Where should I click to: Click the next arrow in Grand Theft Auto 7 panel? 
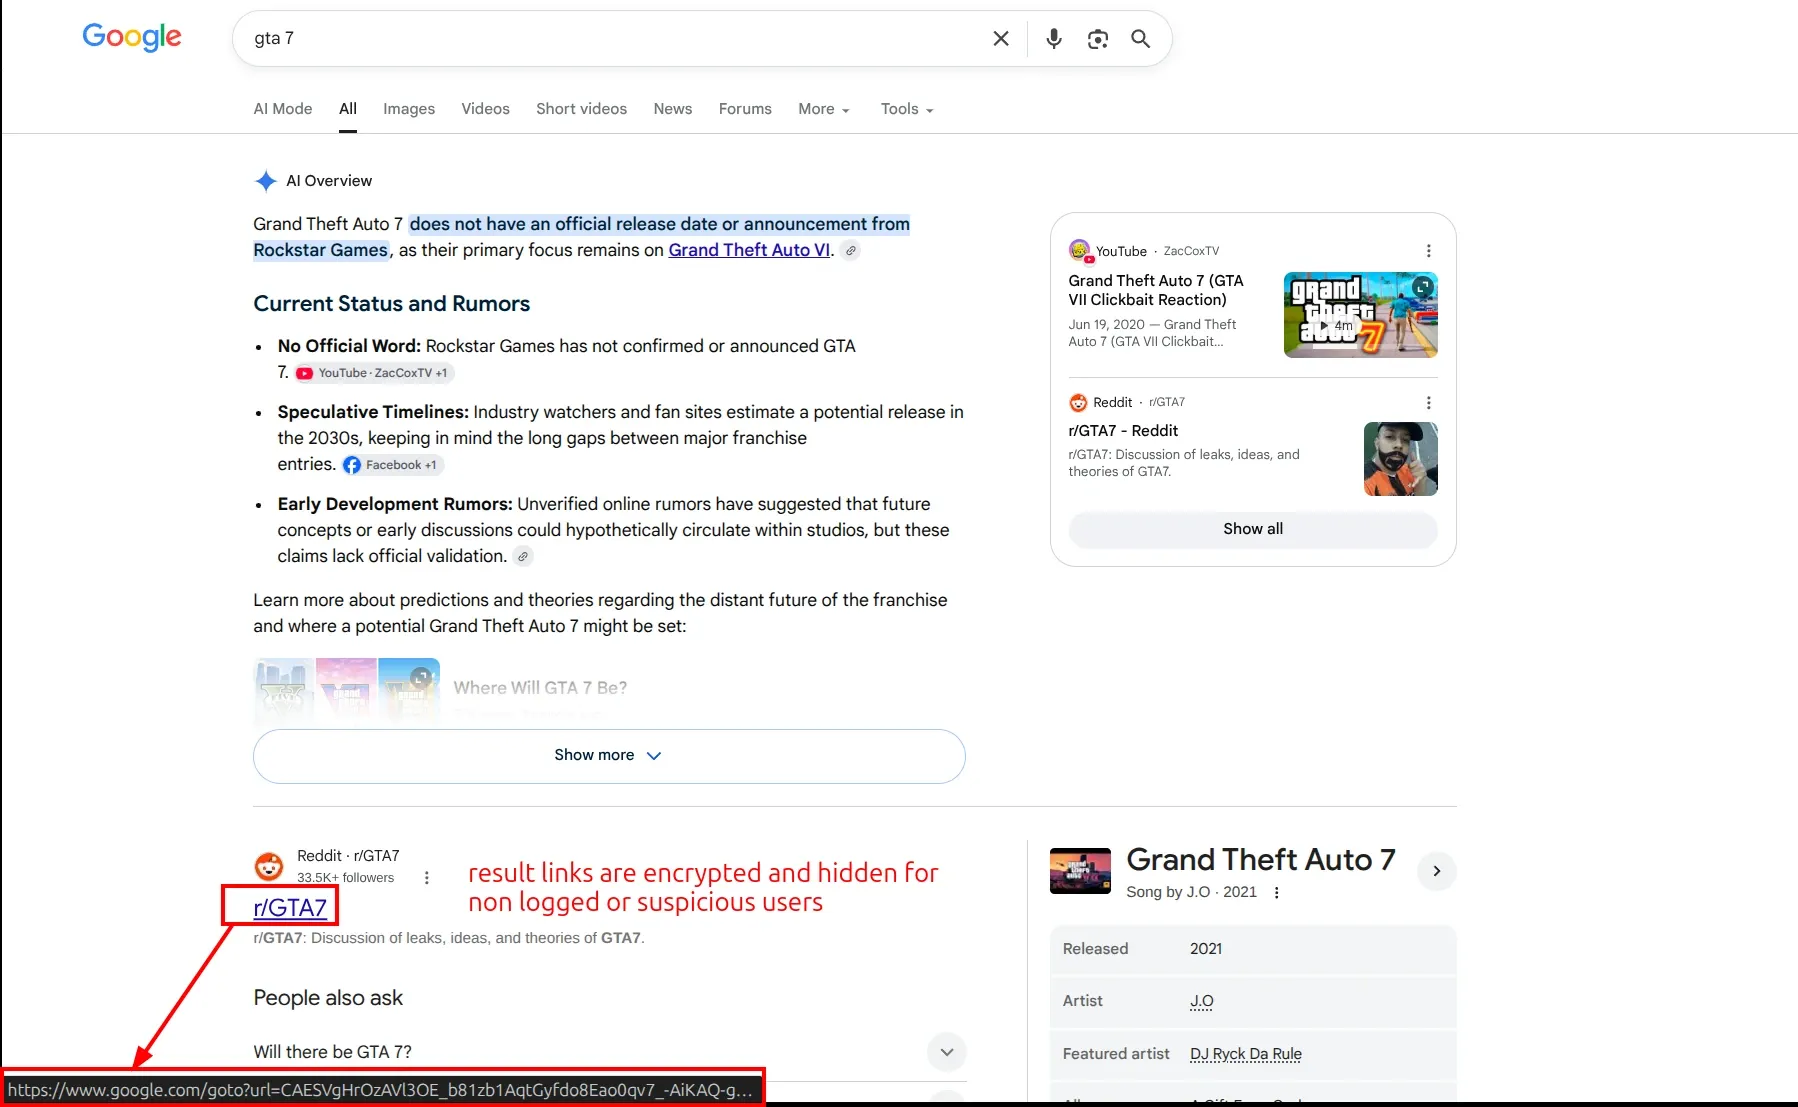(1437, 871)
